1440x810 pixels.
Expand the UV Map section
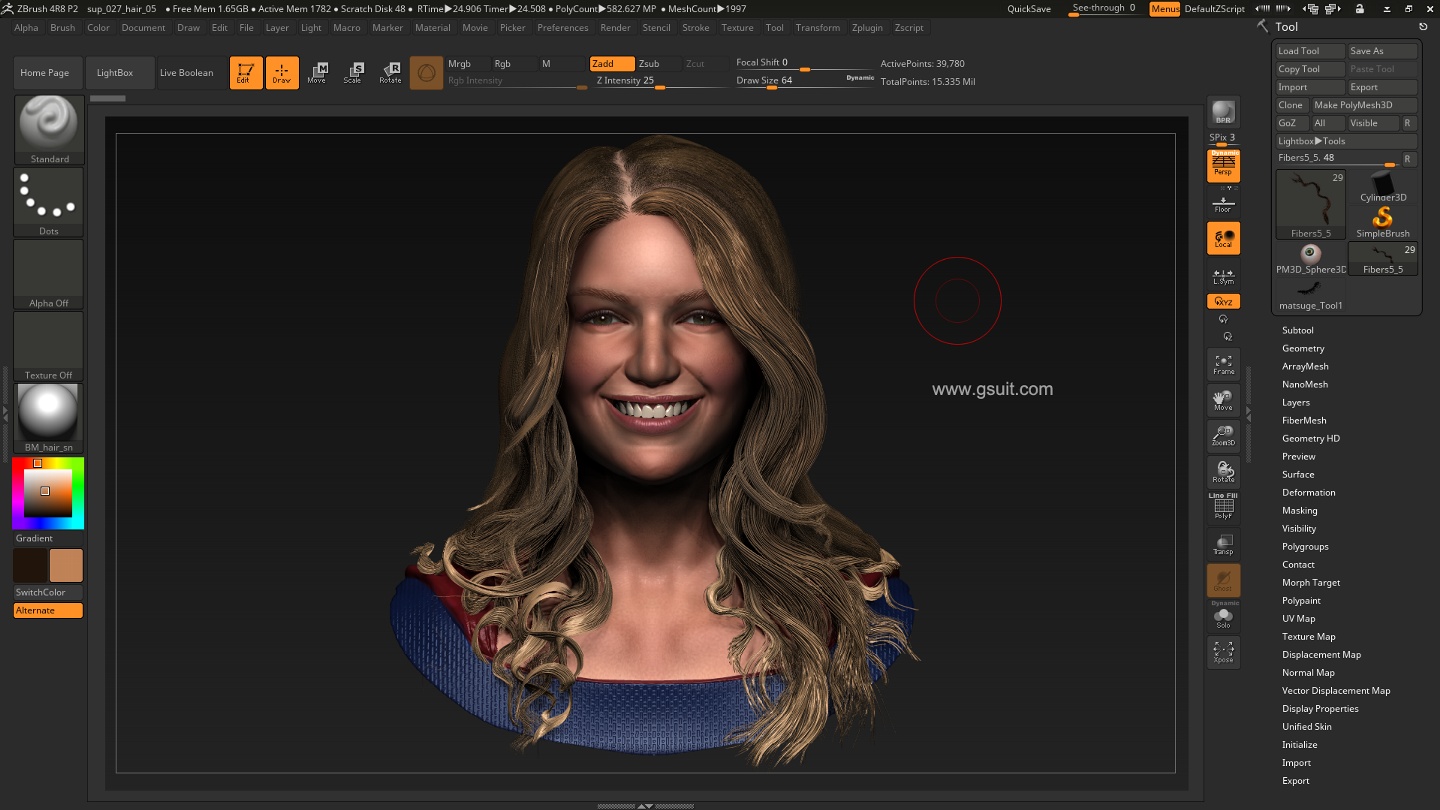coord(1299,618)
